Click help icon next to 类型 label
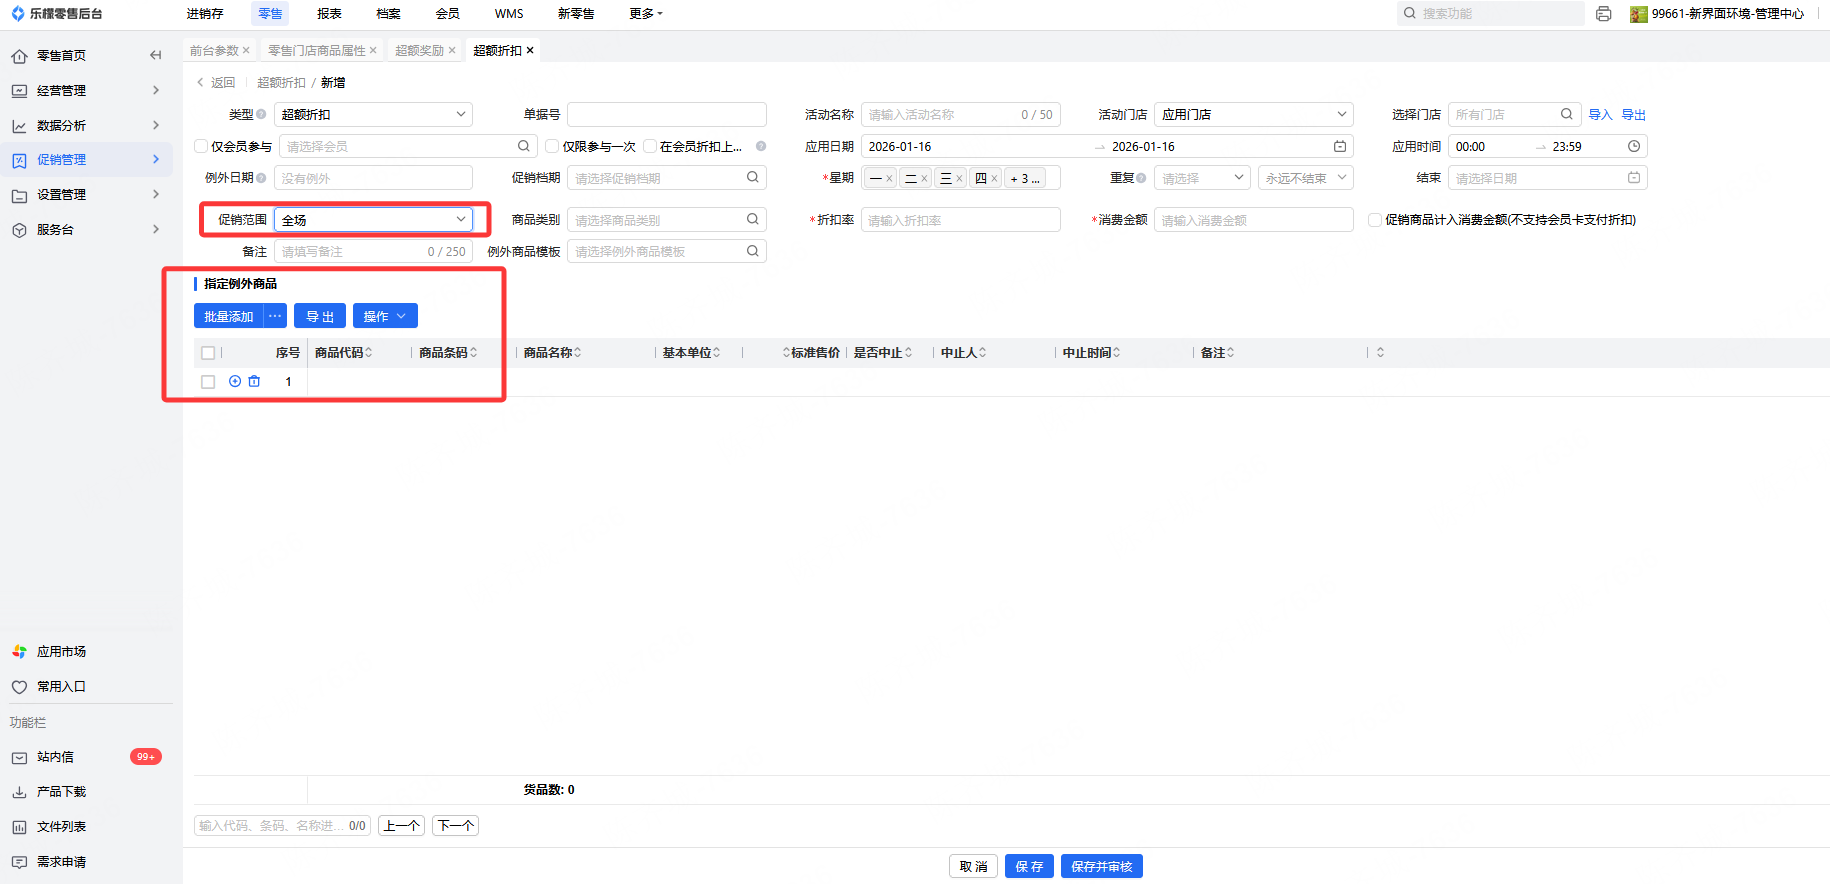This screenshot has width=1830, height=884. coord(261,114)
